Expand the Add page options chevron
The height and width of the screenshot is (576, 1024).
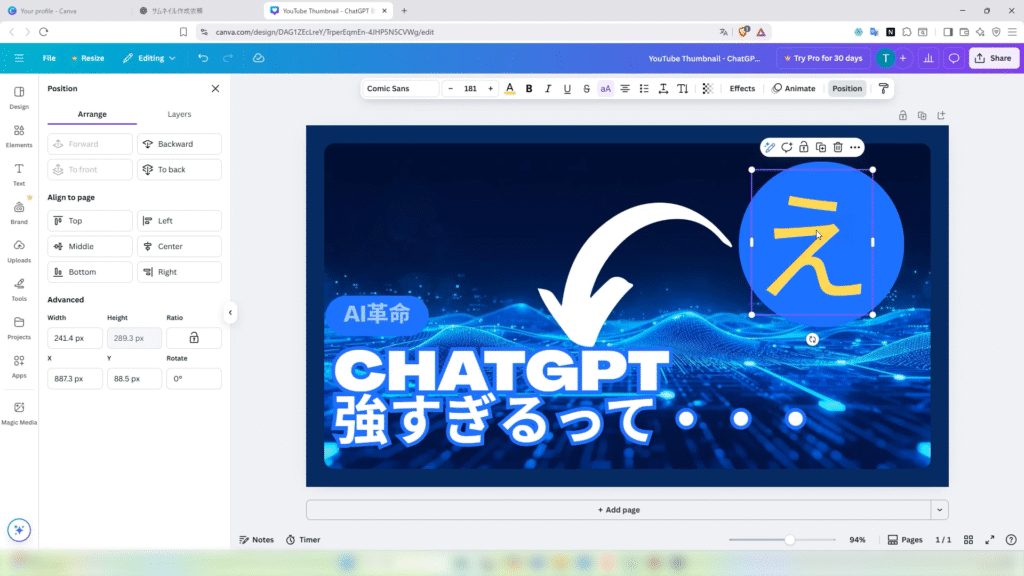939,510
